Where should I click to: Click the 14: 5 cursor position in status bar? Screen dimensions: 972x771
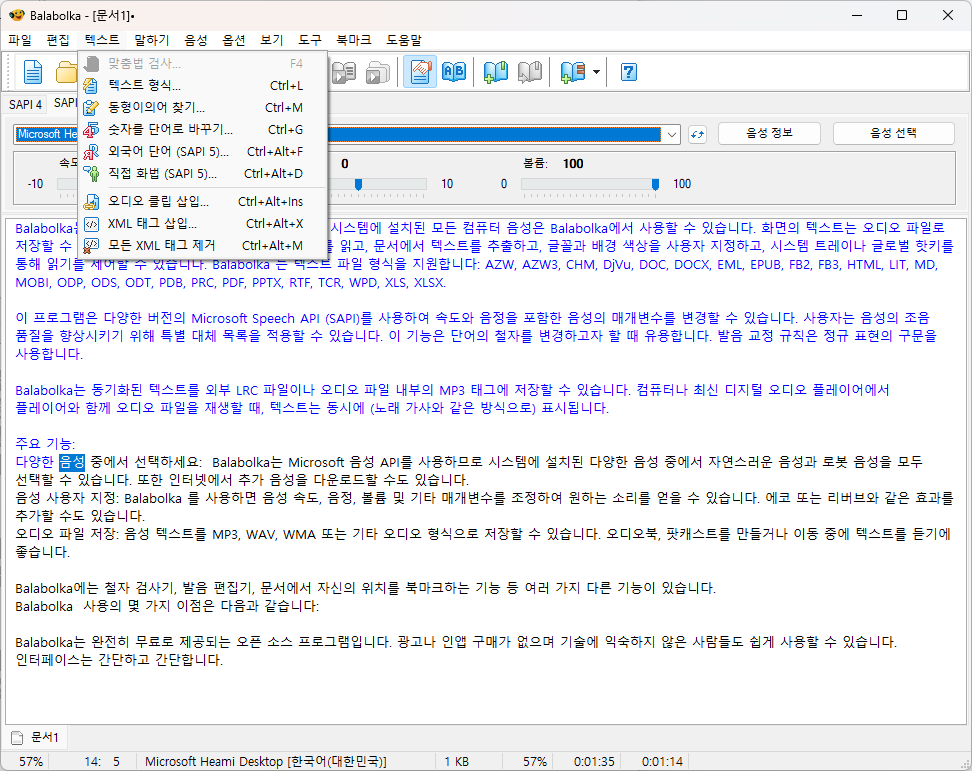102,762
